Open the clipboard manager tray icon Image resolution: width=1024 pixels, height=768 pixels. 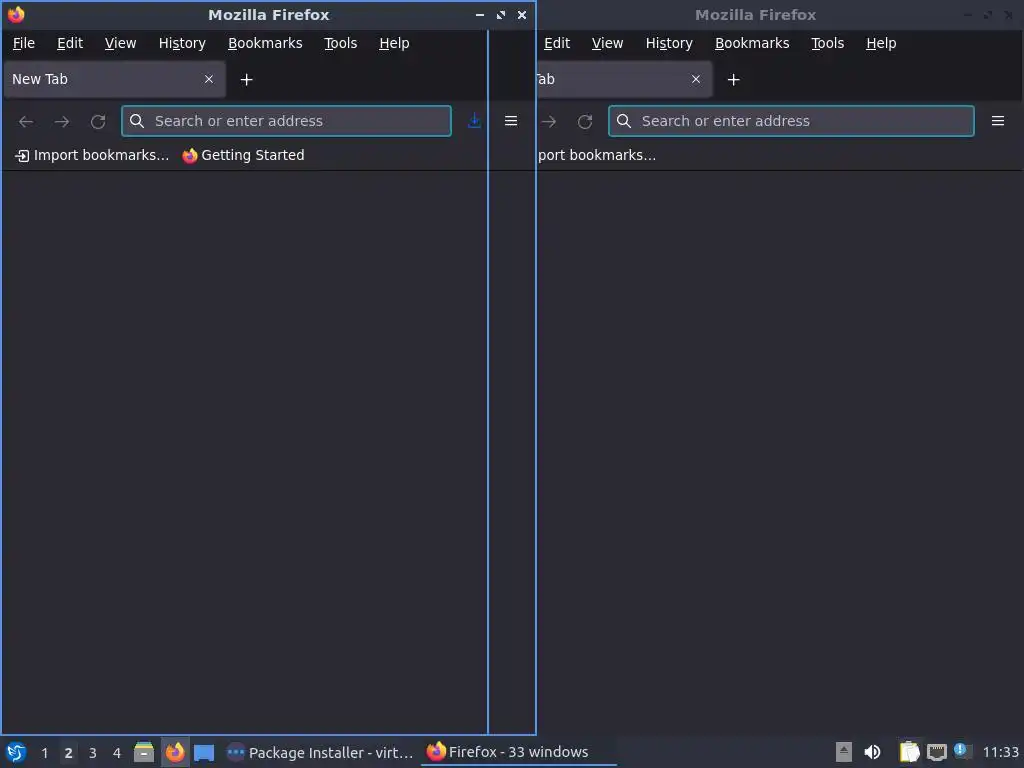click(909, 752)
